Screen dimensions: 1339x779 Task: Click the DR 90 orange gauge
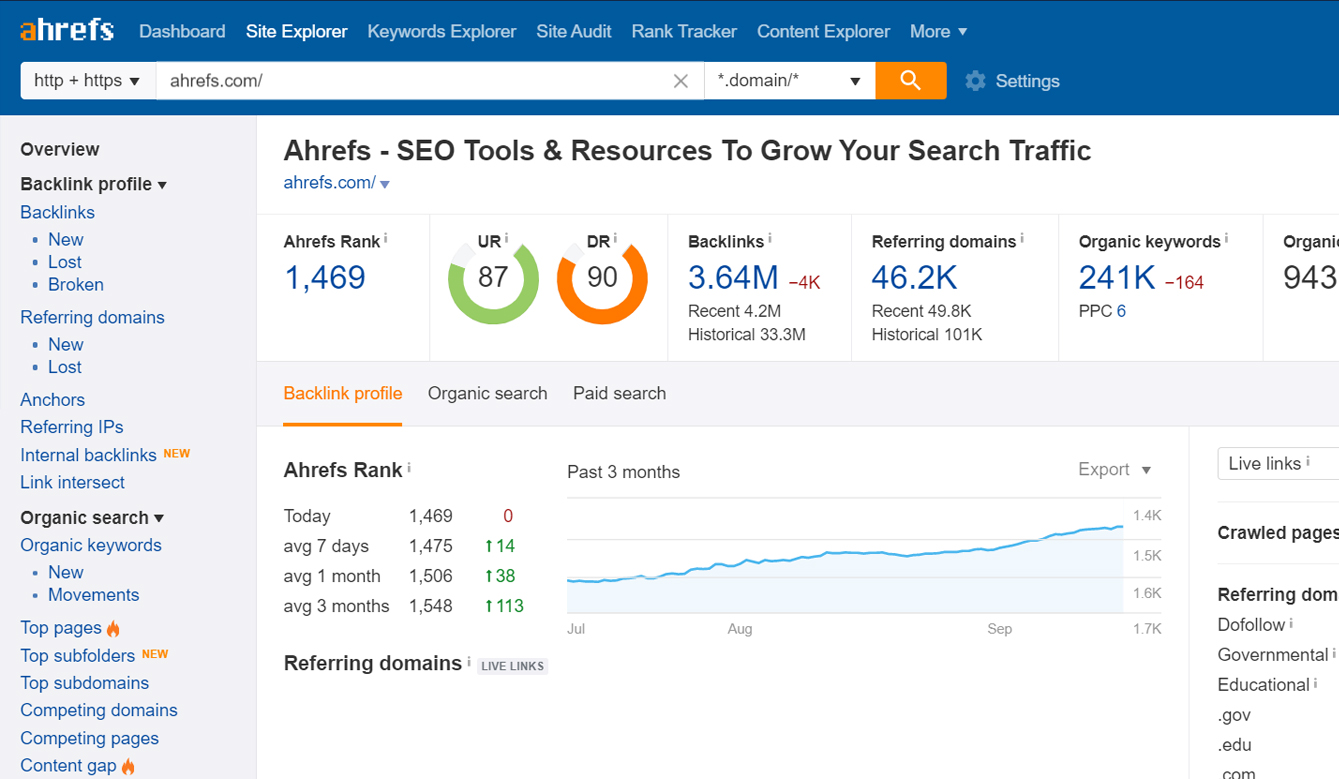pyautogui.click(x=602, y=279)
